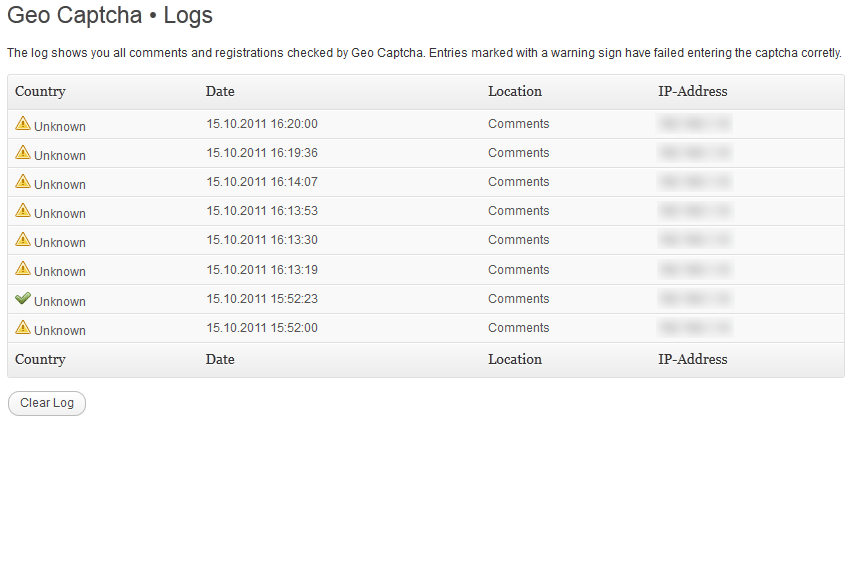Screen dimensions: 854x583
Task: Click Comments location in 16:19:36 row
Action: point(518,153)
